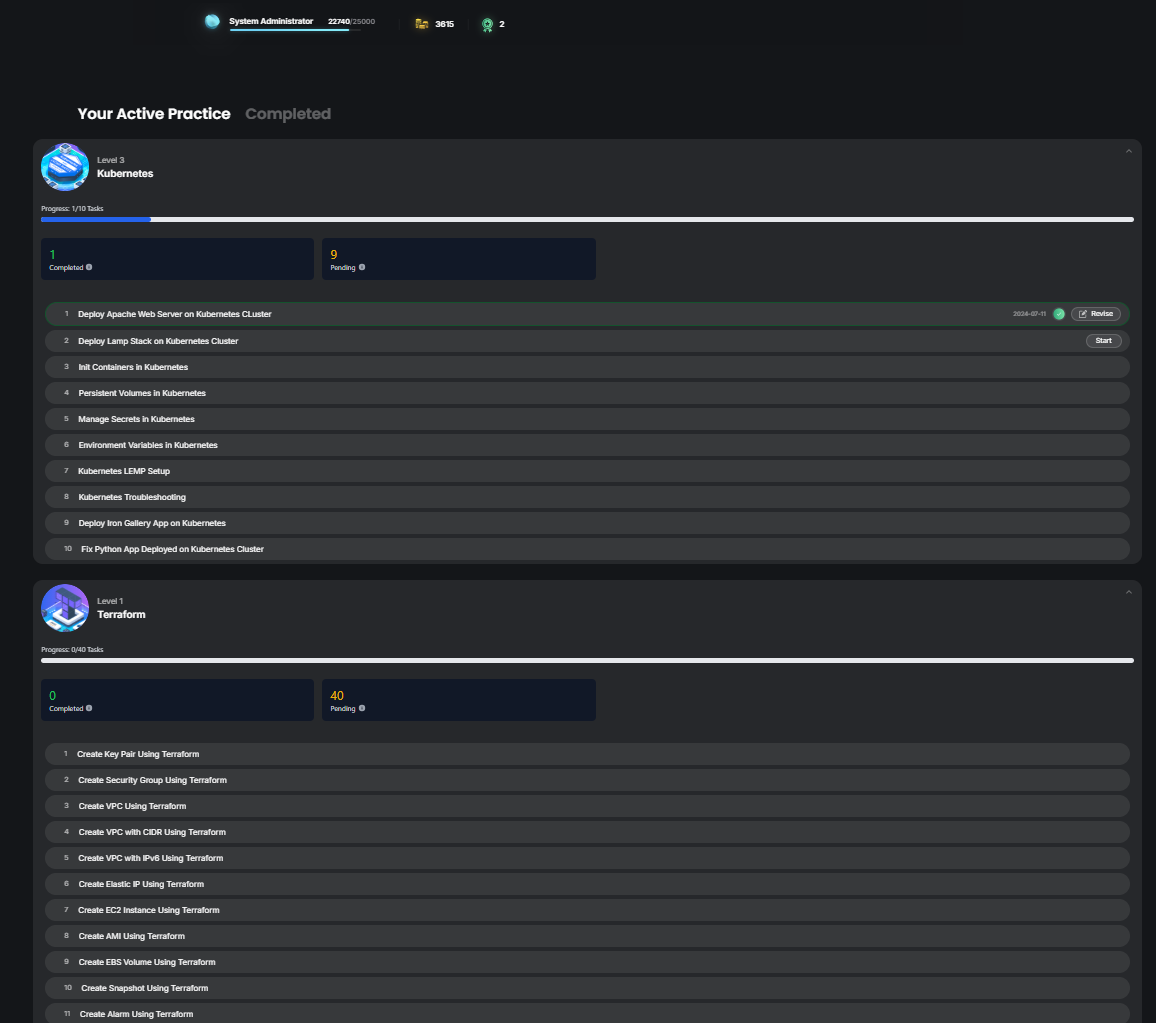Open Create AMI Using Terraform task

click(587, 936)
